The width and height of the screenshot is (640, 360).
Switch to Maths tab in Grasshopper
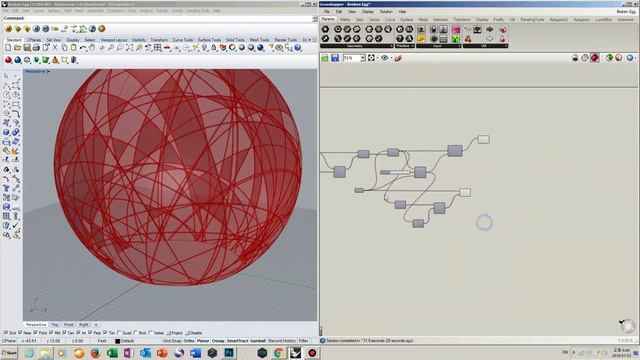click(345, 20)
